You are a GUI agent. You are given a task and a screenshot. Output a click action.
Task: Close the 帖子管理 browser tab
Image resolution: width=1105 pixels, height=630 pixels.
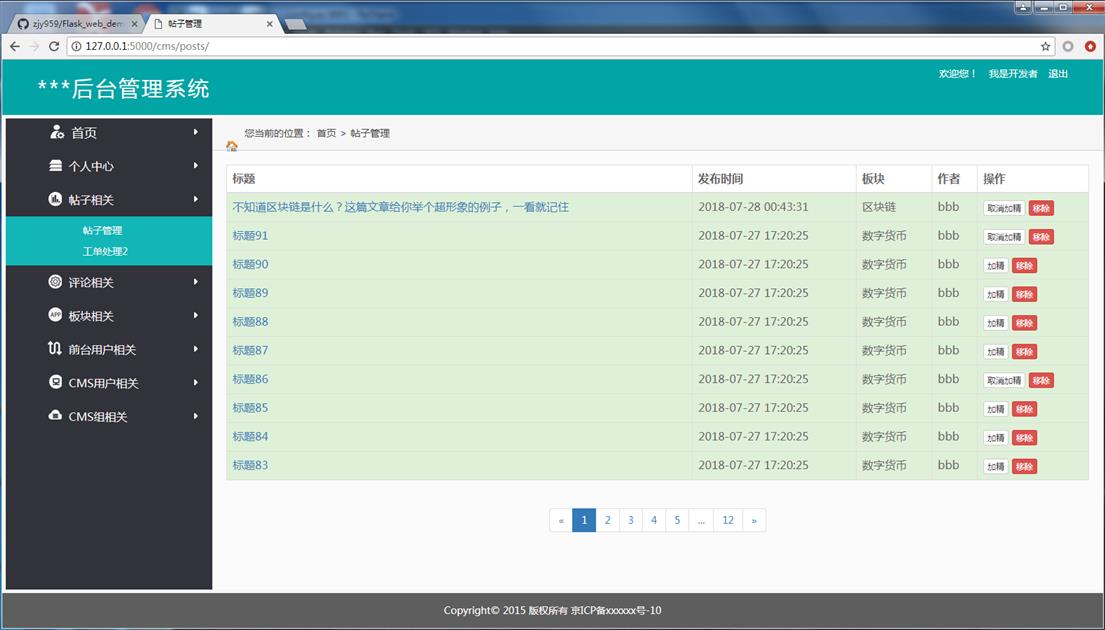pos(269,24)
